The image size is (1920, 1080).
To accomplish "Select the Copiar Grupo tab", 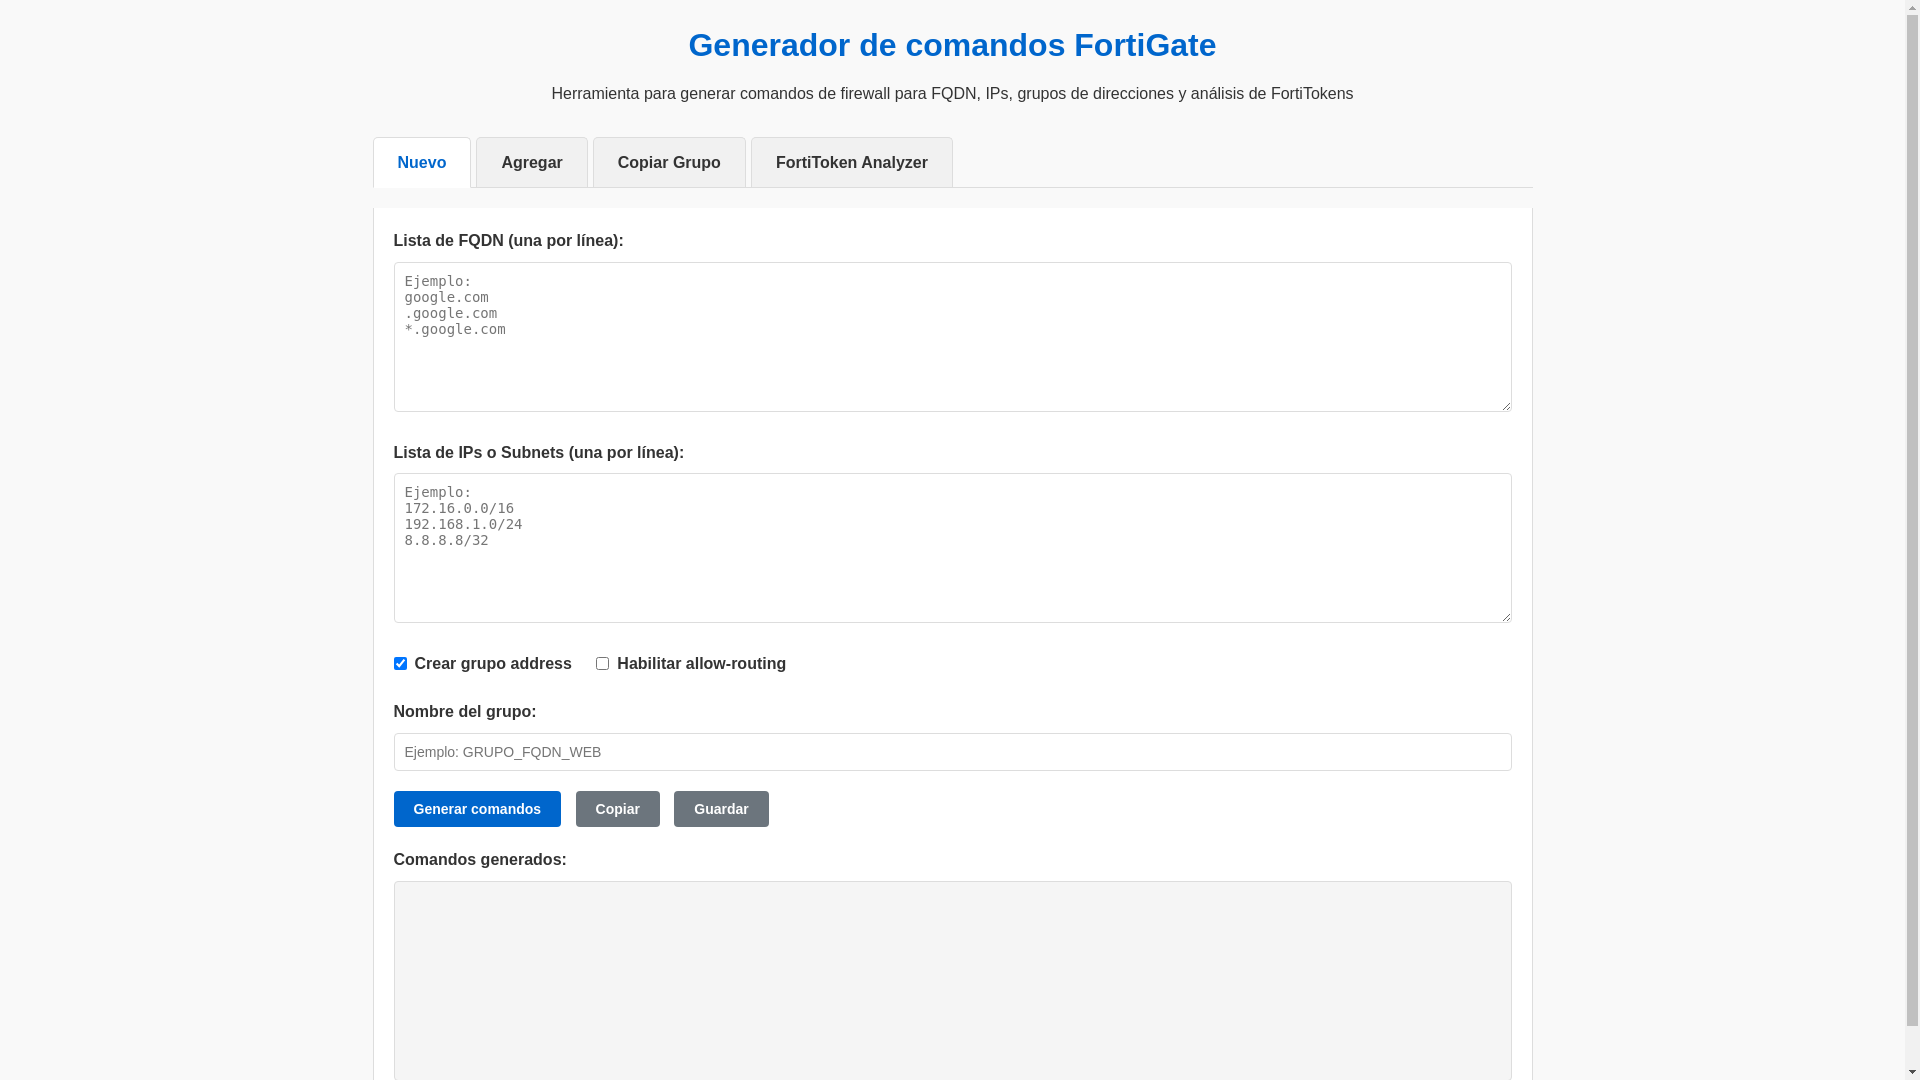I will pos(669,162).
